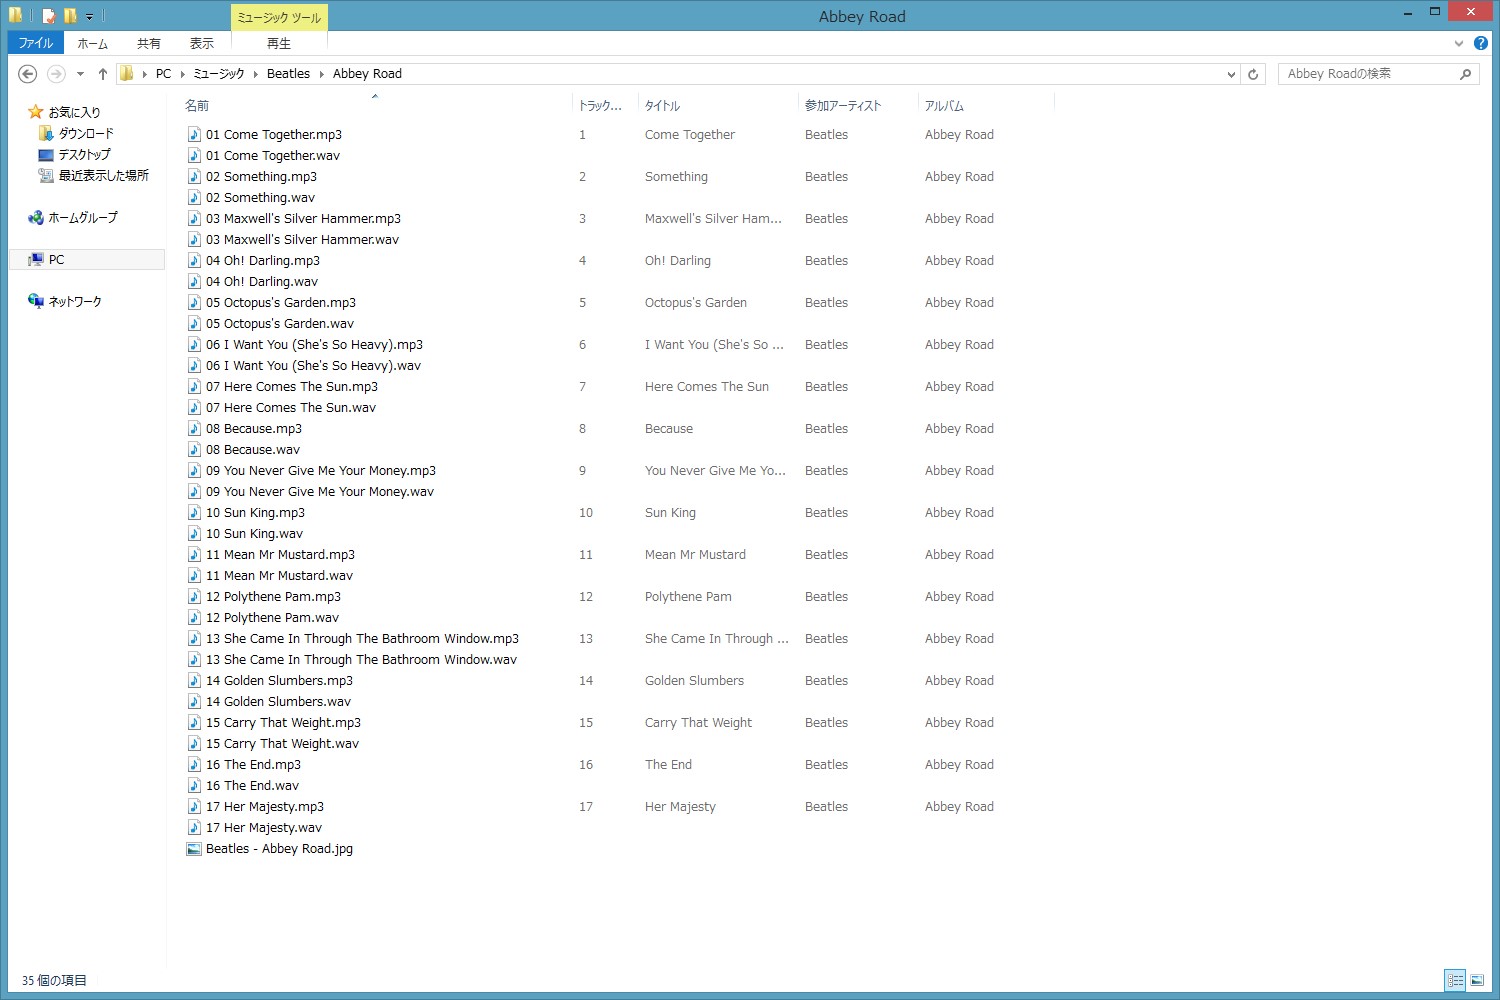1500x1000 pixels.
Task: Click the file icon of 07 Here Comes The Sun.mp3
Action: click(x=194, y=386)
